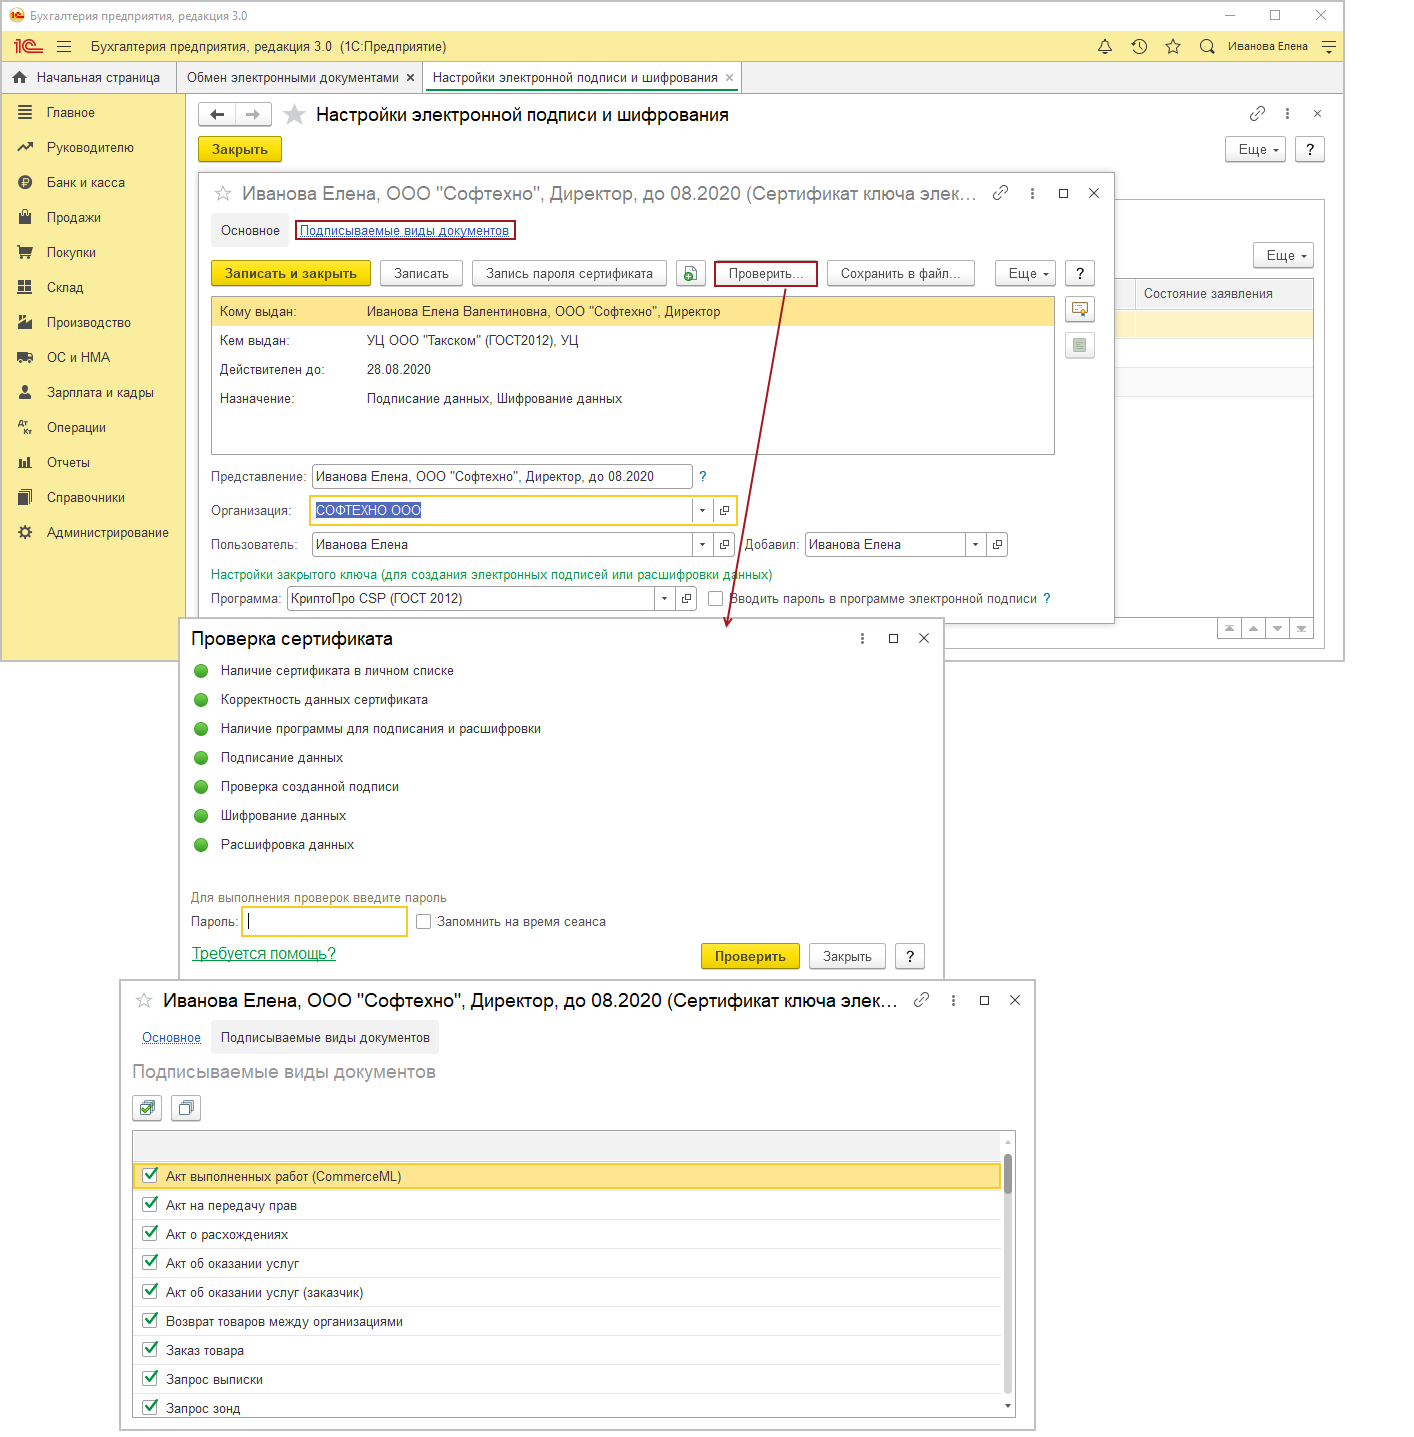
Task: Click yellow Закрыть button on settings page
Action: point(240,149)
